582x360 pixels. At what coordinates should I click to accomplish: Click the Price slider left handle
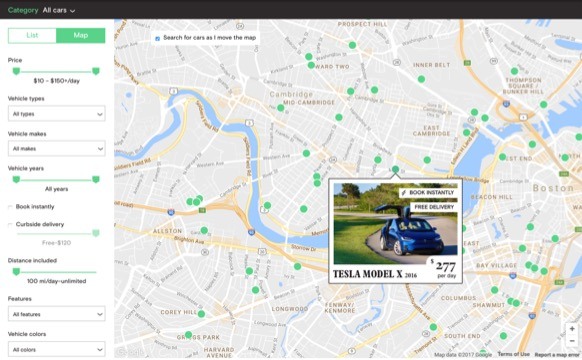[x=16, y=71]
